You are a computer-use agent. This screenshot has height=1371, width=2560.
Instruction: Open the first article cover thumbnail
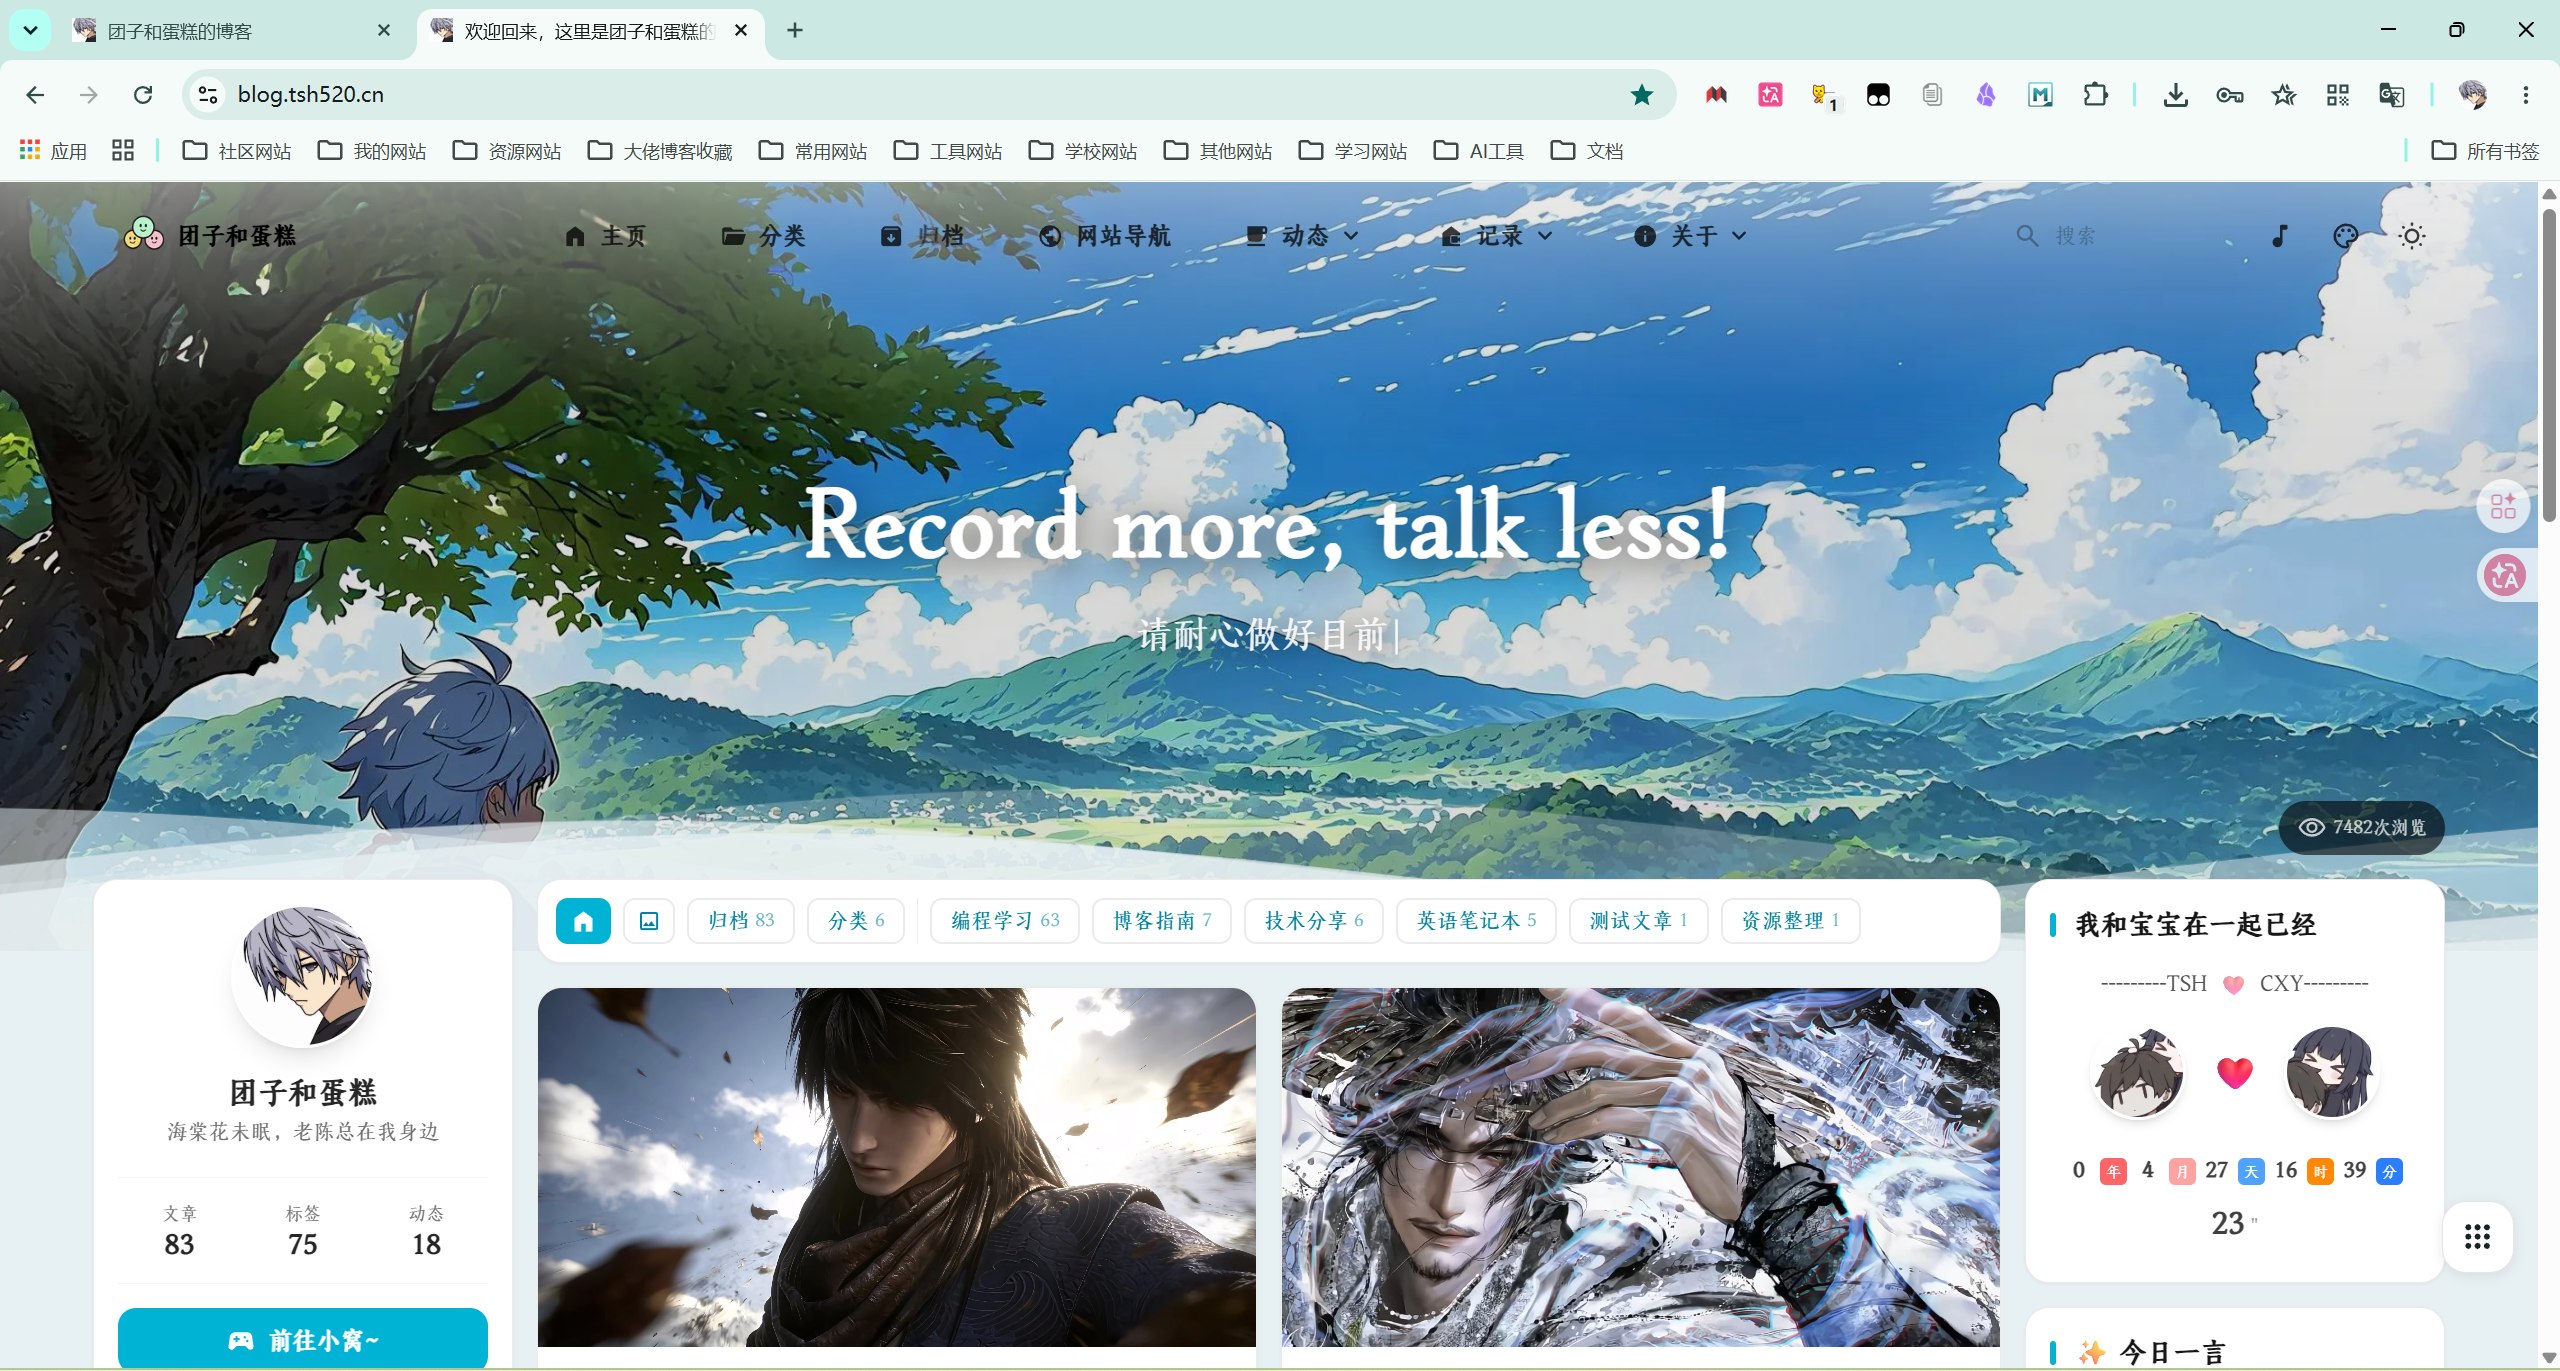pyautogui.click(x=897, y=1167)
